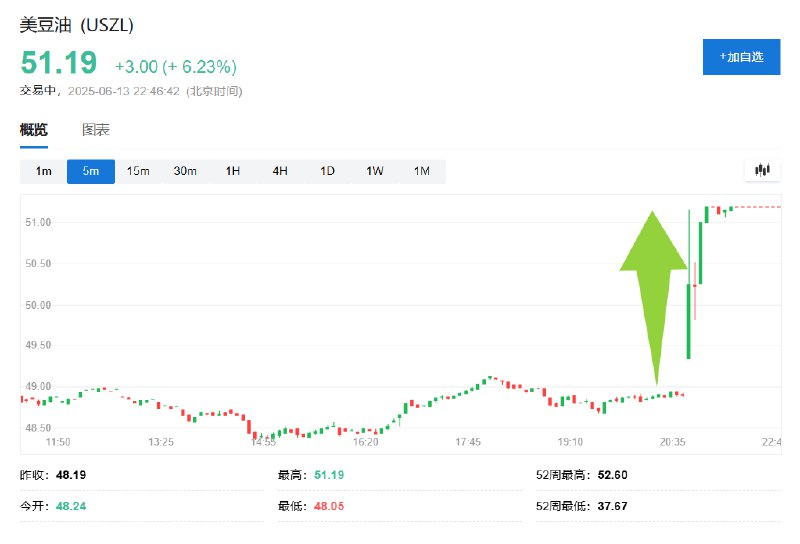Click the 美豆油 (USZL) title
800x544 pixels.
(x=77, y=25)
